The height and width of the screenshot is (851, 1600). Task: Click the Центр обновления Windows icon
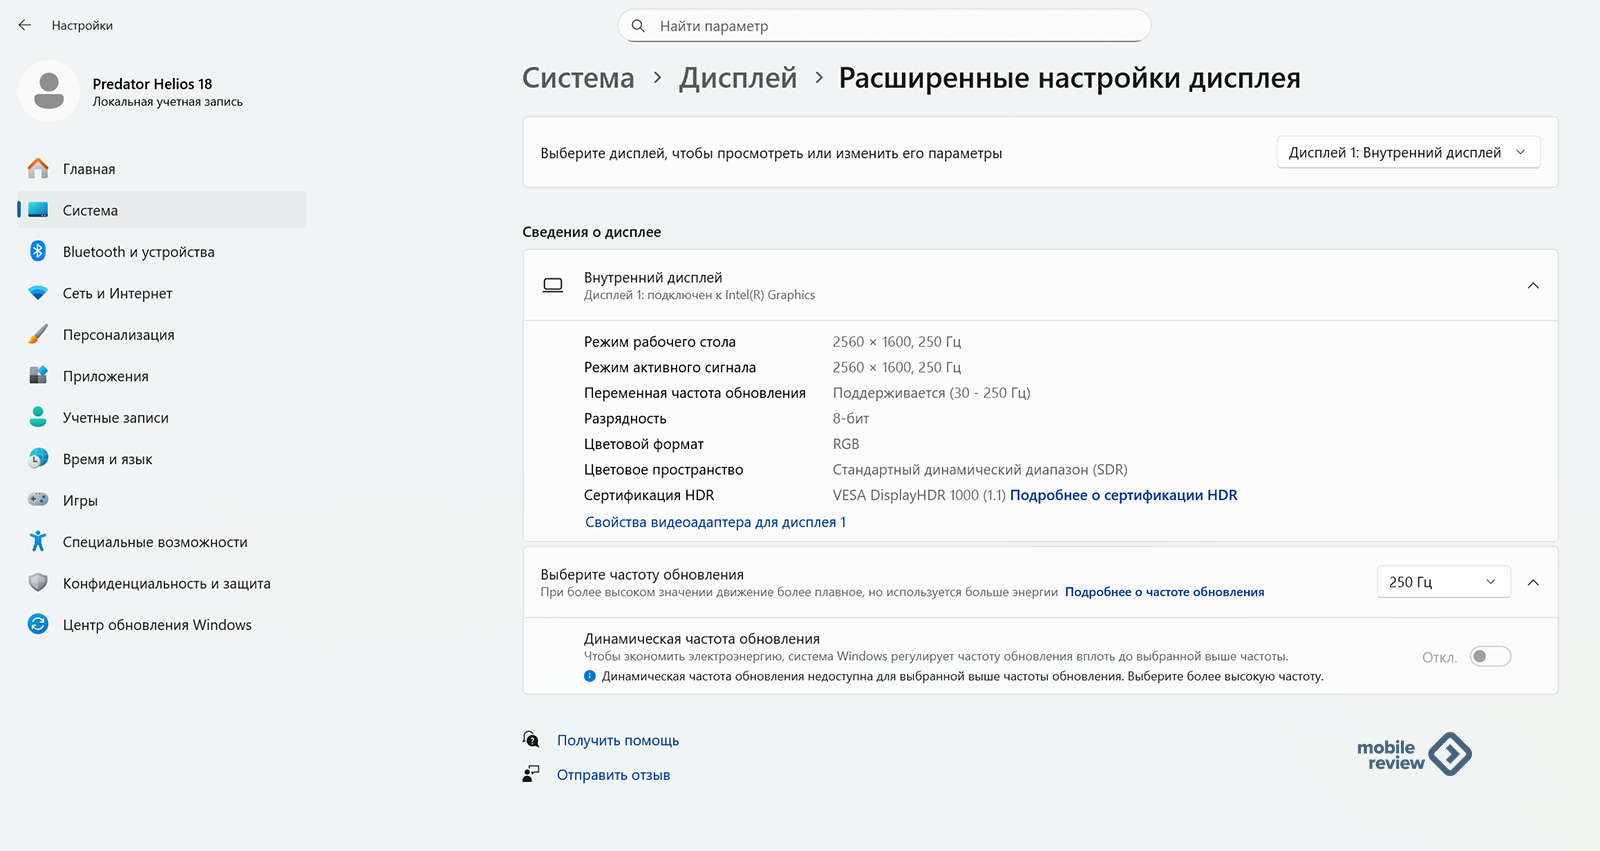(38, 625)
